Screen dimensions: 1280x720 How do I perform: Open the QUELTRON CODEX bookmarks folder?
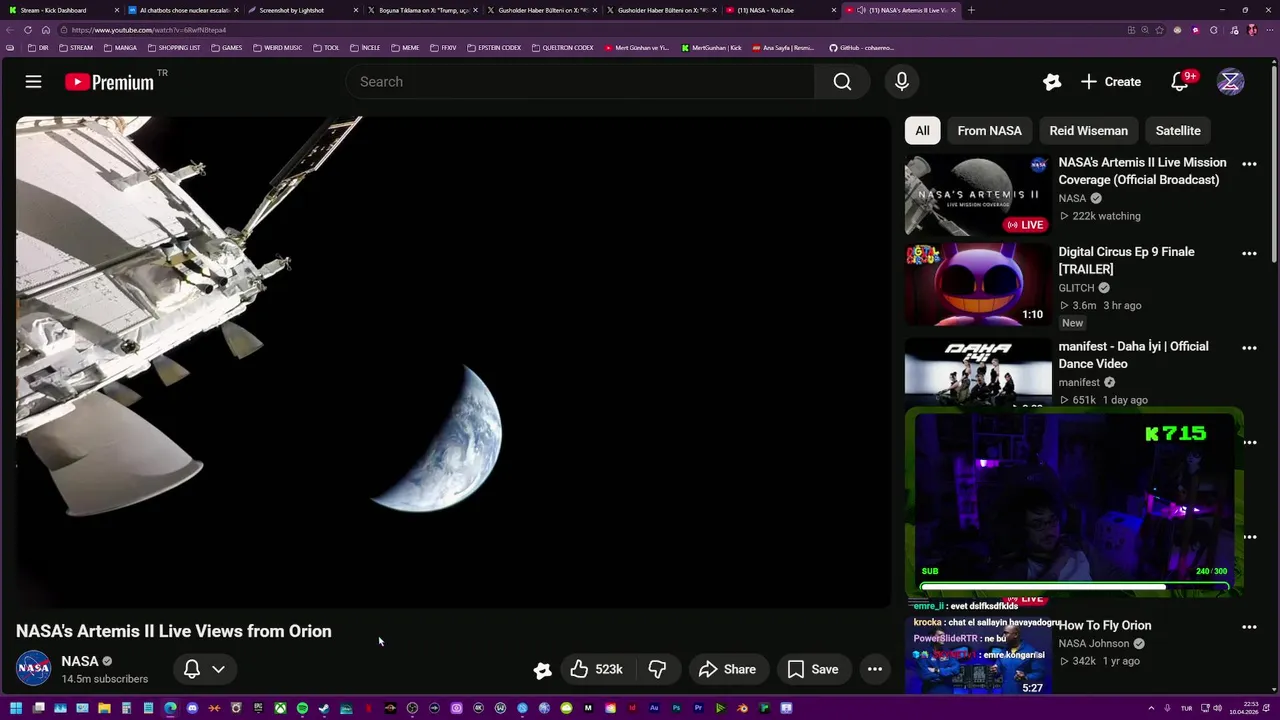(563, 48)
